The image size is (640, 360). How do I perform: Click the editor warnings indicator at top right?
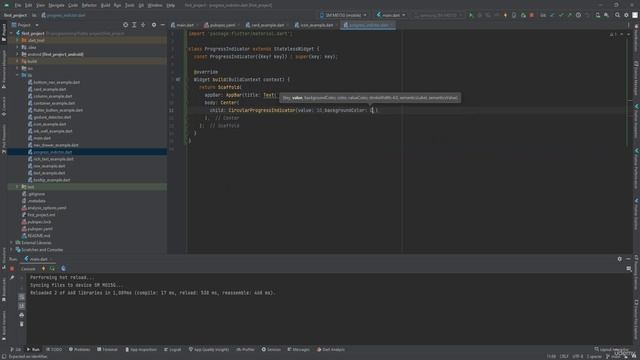tap(613, 34)
